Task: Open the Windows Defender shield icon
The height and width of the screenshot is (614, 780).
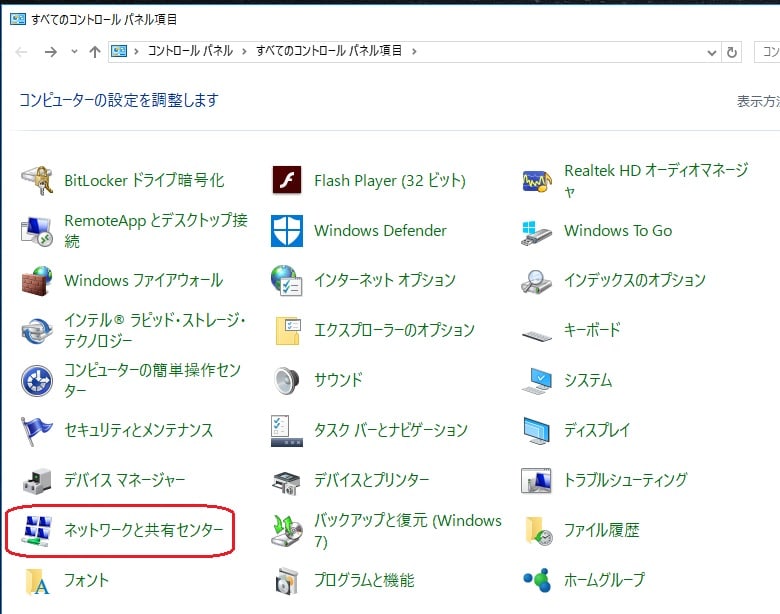Action: coord(287,231)
